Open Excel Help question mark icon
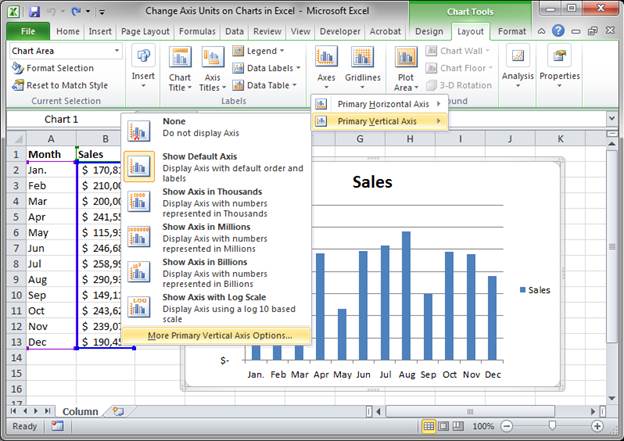 coord(558,31)
